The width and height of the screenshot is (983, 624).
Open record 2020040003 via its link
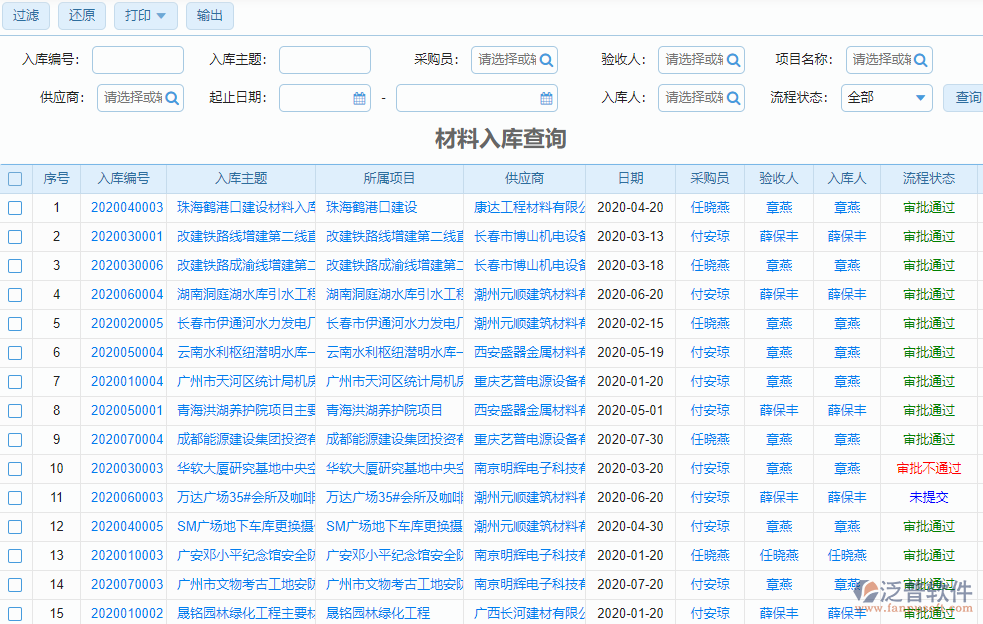tap(126, 207)
